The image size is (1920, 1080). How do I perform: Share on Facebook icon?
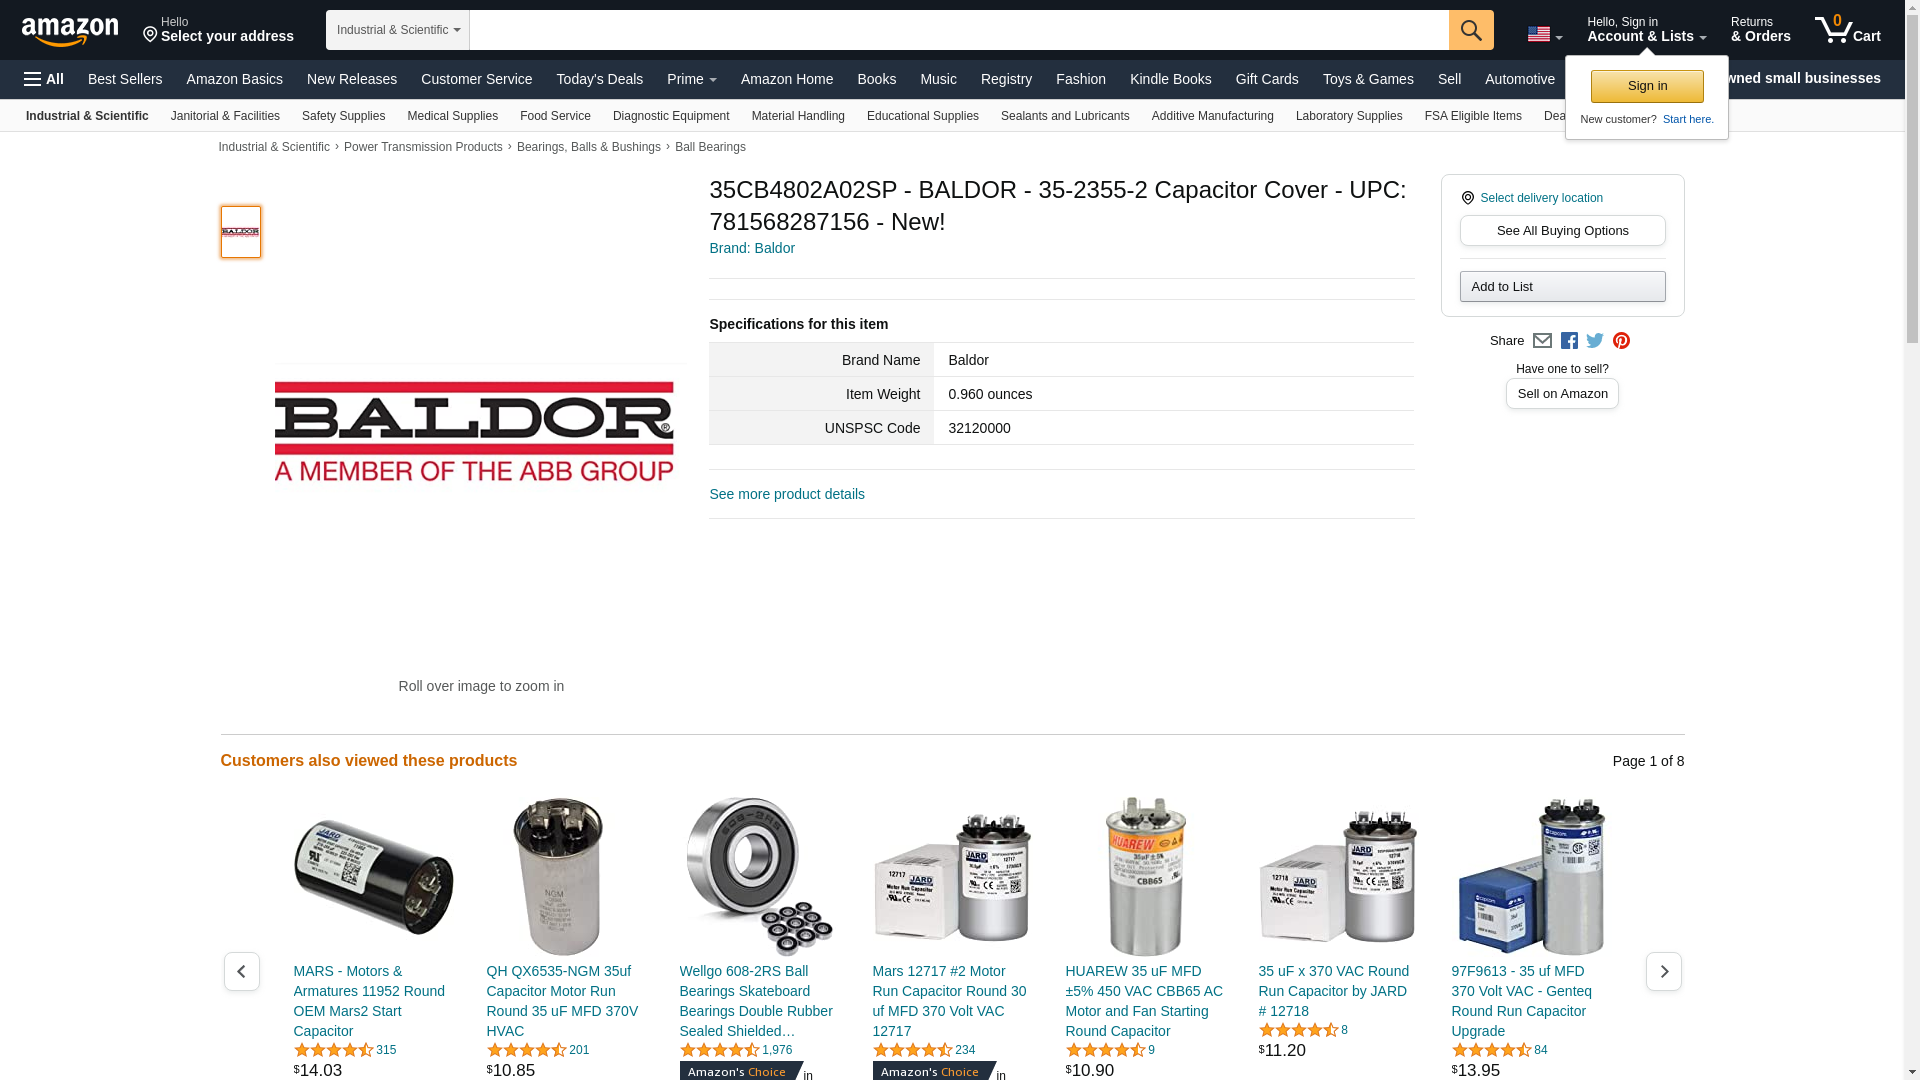1569,341
